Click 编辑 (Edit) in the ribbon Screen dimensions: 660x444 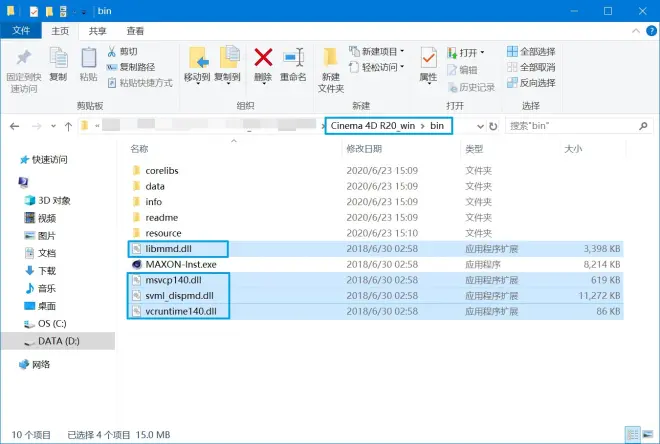(462, 70)
